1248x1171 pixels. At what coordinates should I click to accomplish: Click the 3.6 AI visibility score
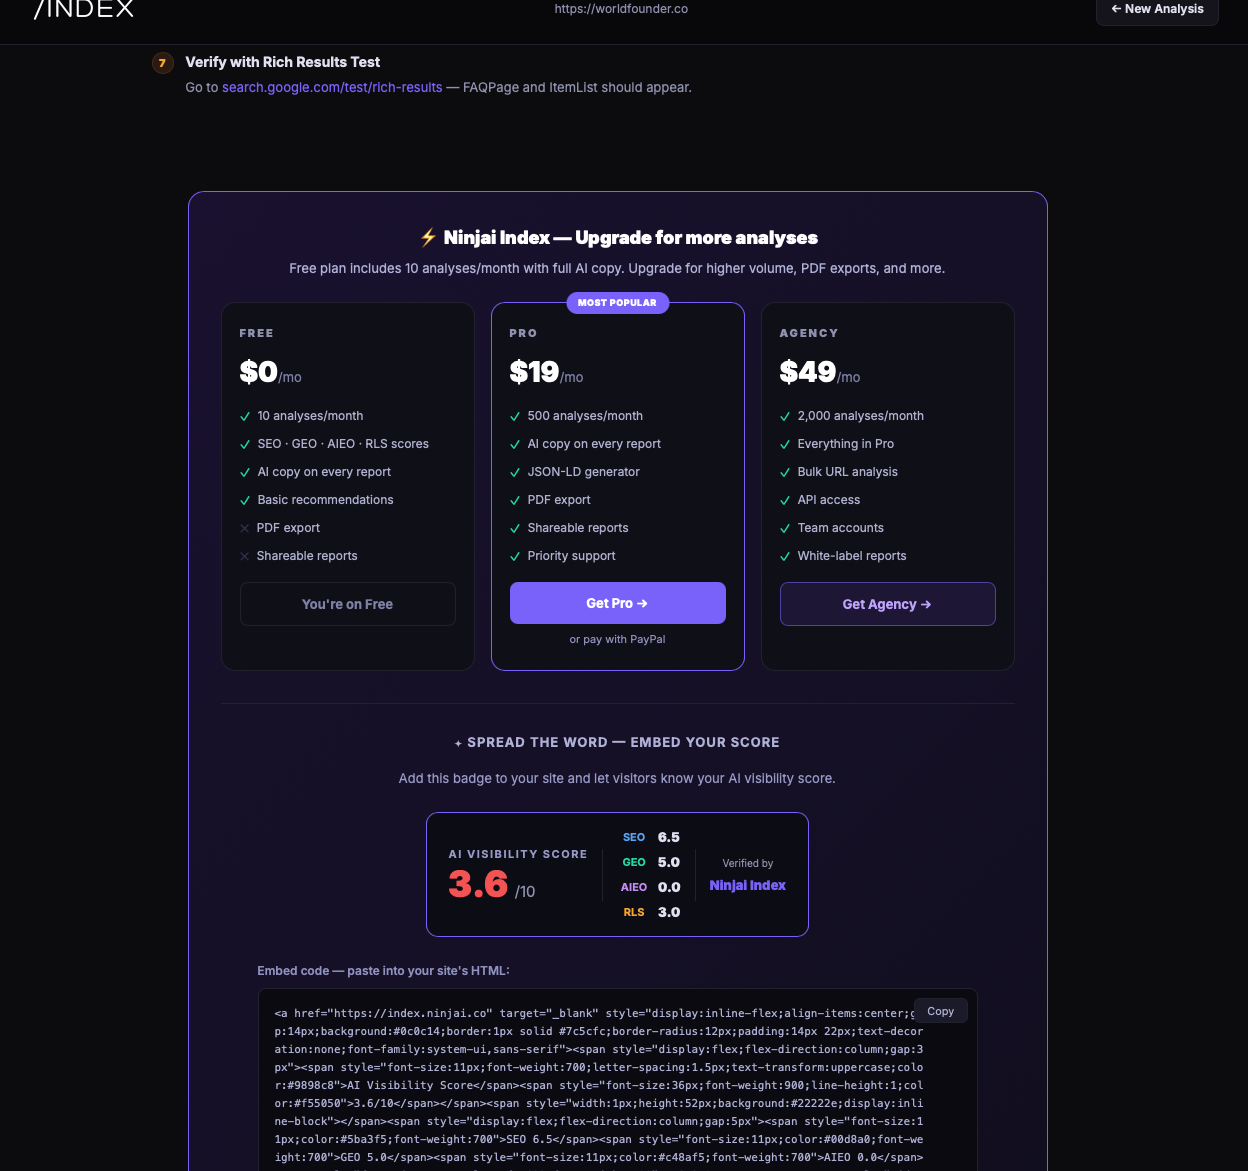[x=478, y=884]
